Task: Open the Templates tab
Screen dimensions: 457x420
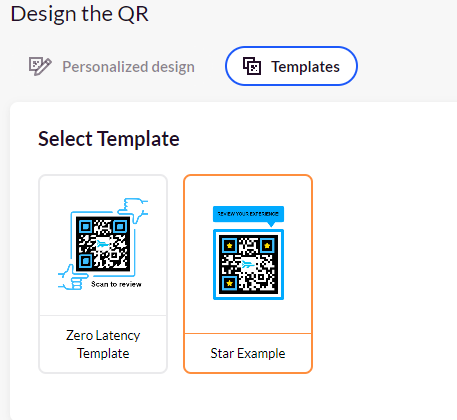Action: click(291, 66)
